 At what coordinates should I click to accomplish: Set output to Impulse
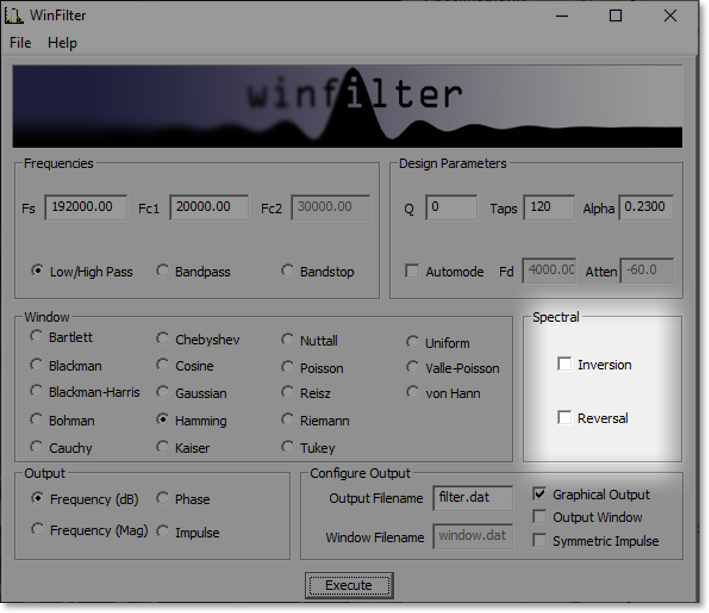(x=163, y=532)
